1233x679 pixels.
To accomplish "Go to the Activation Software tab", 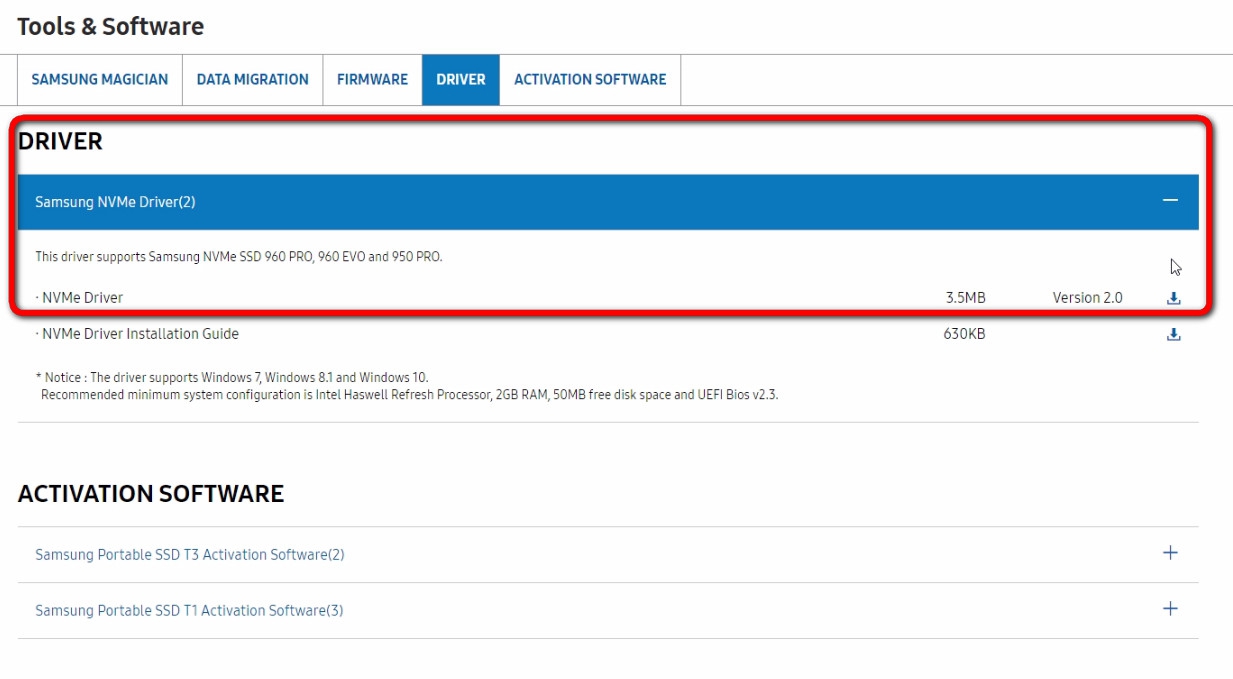I will click(590, 80).
